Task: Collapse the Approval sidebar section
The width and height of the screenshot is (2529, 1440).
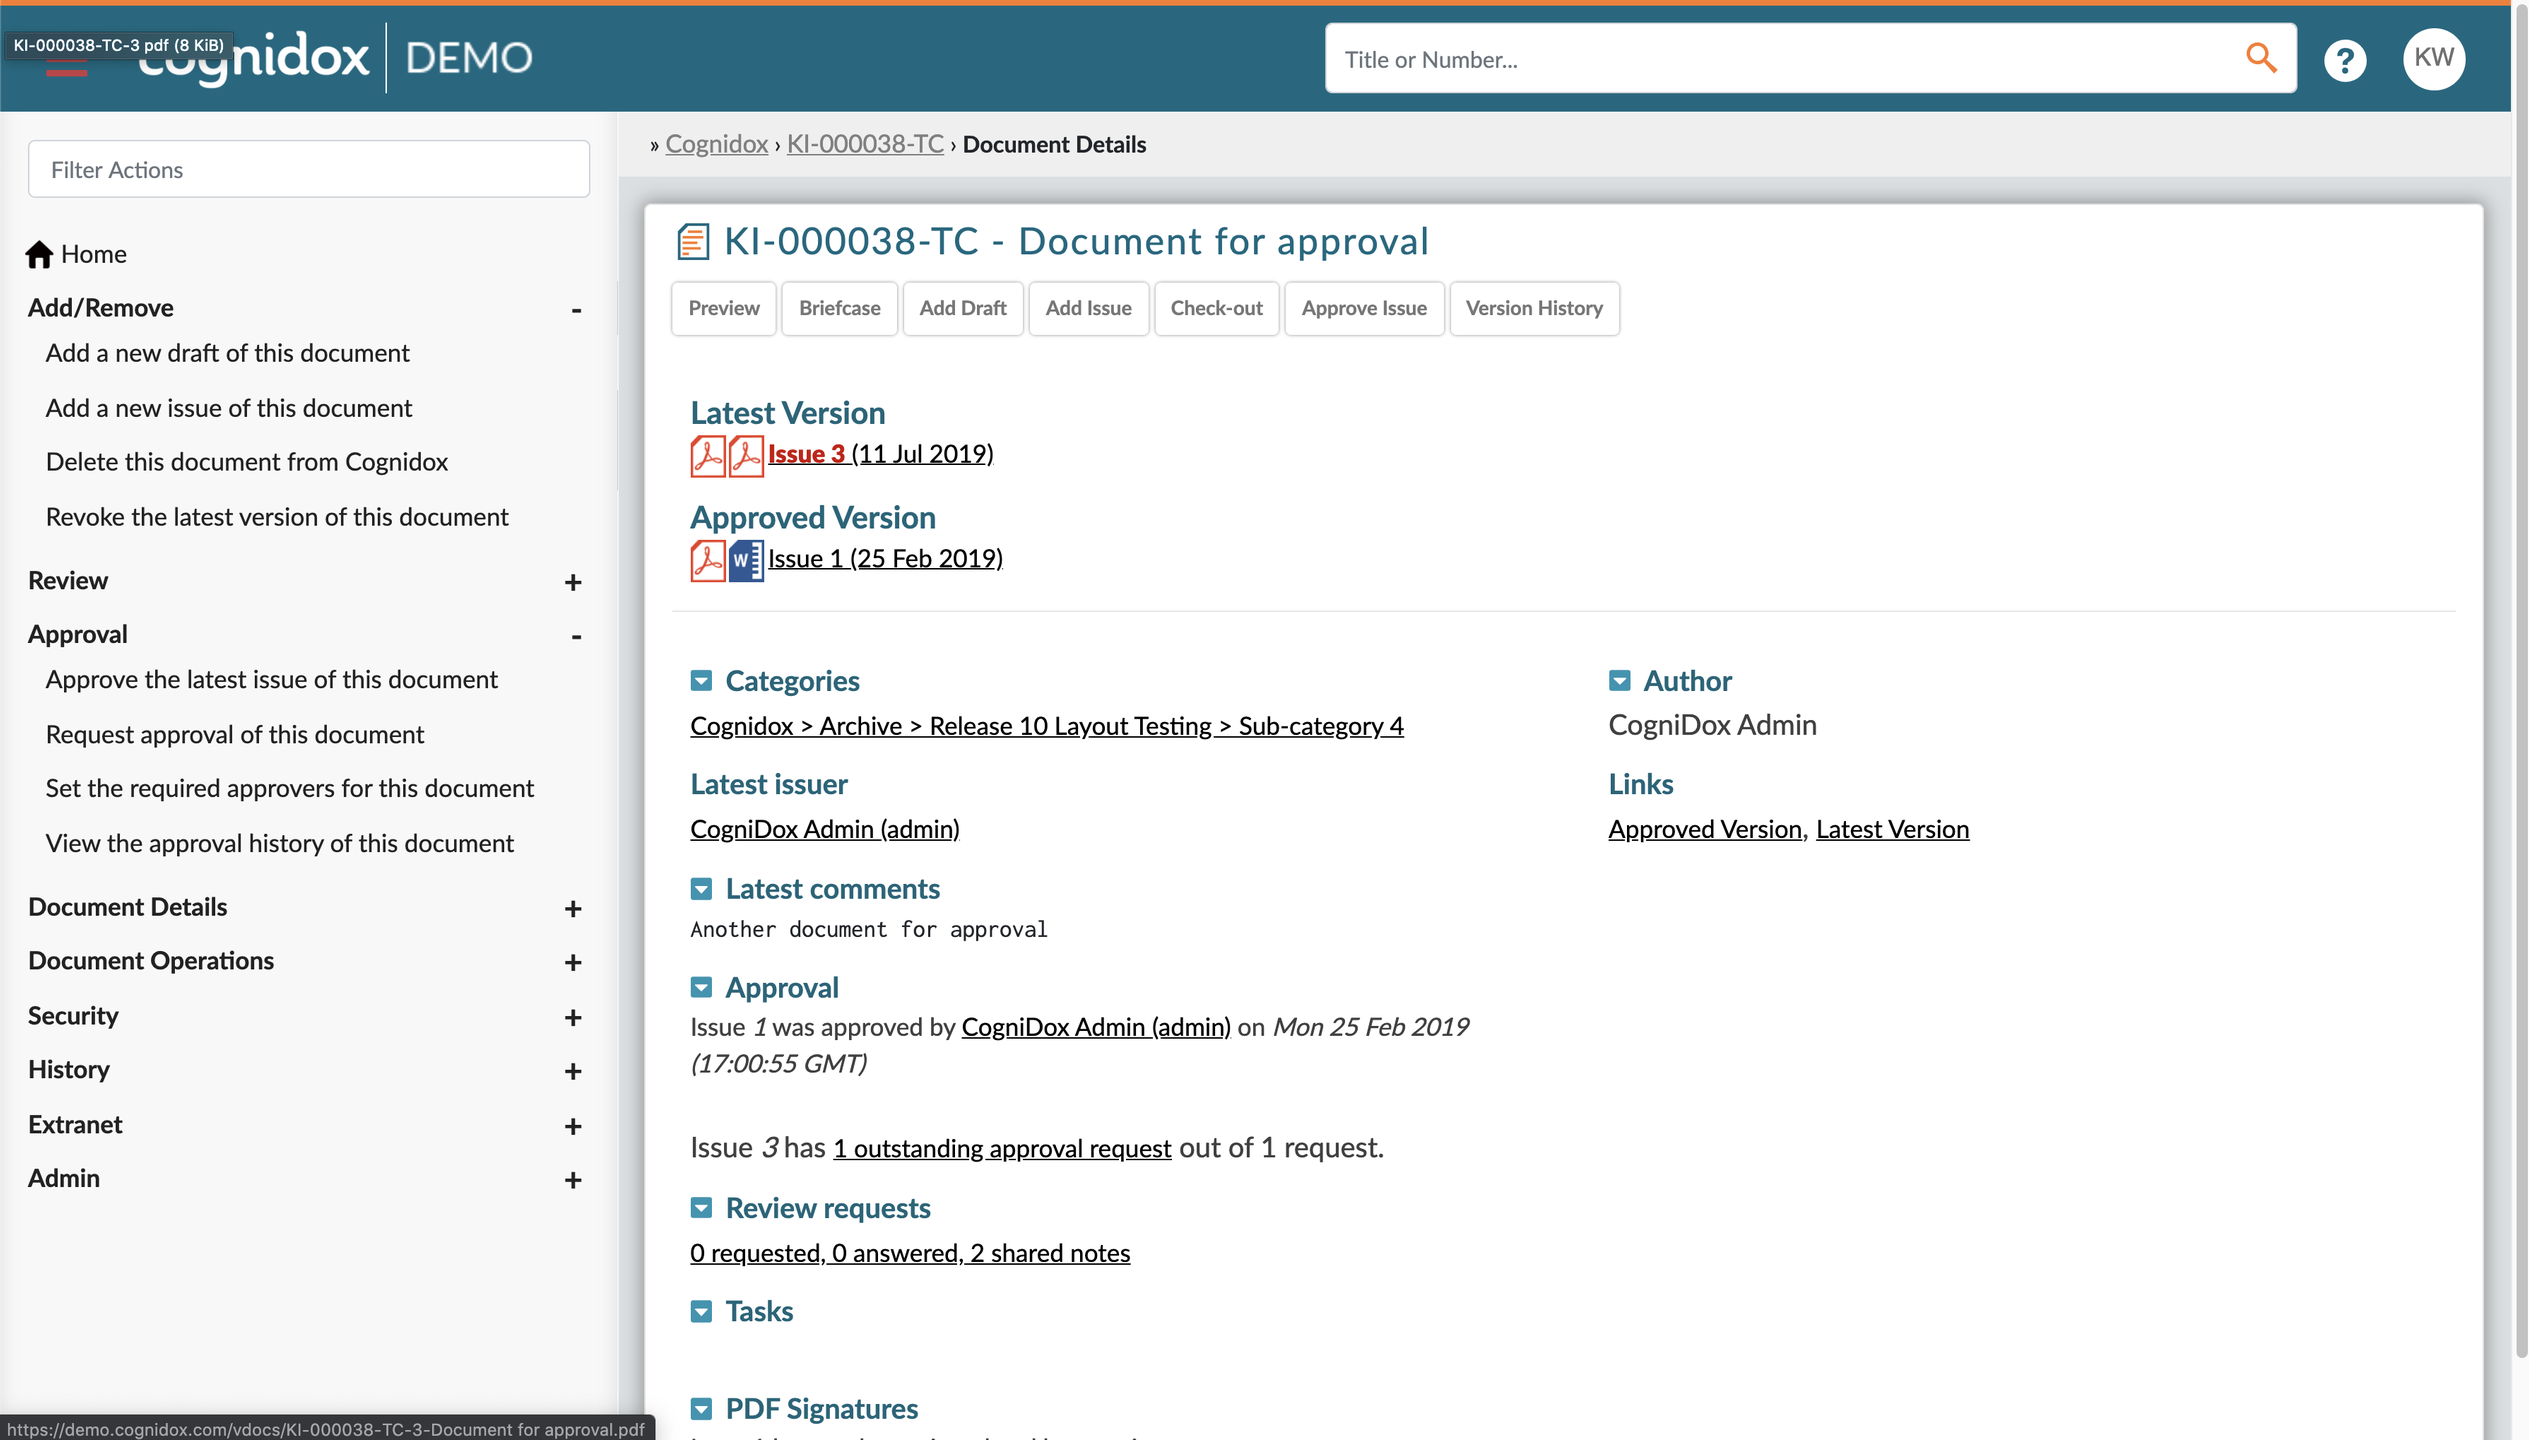Action: click(x=576, y=636)
